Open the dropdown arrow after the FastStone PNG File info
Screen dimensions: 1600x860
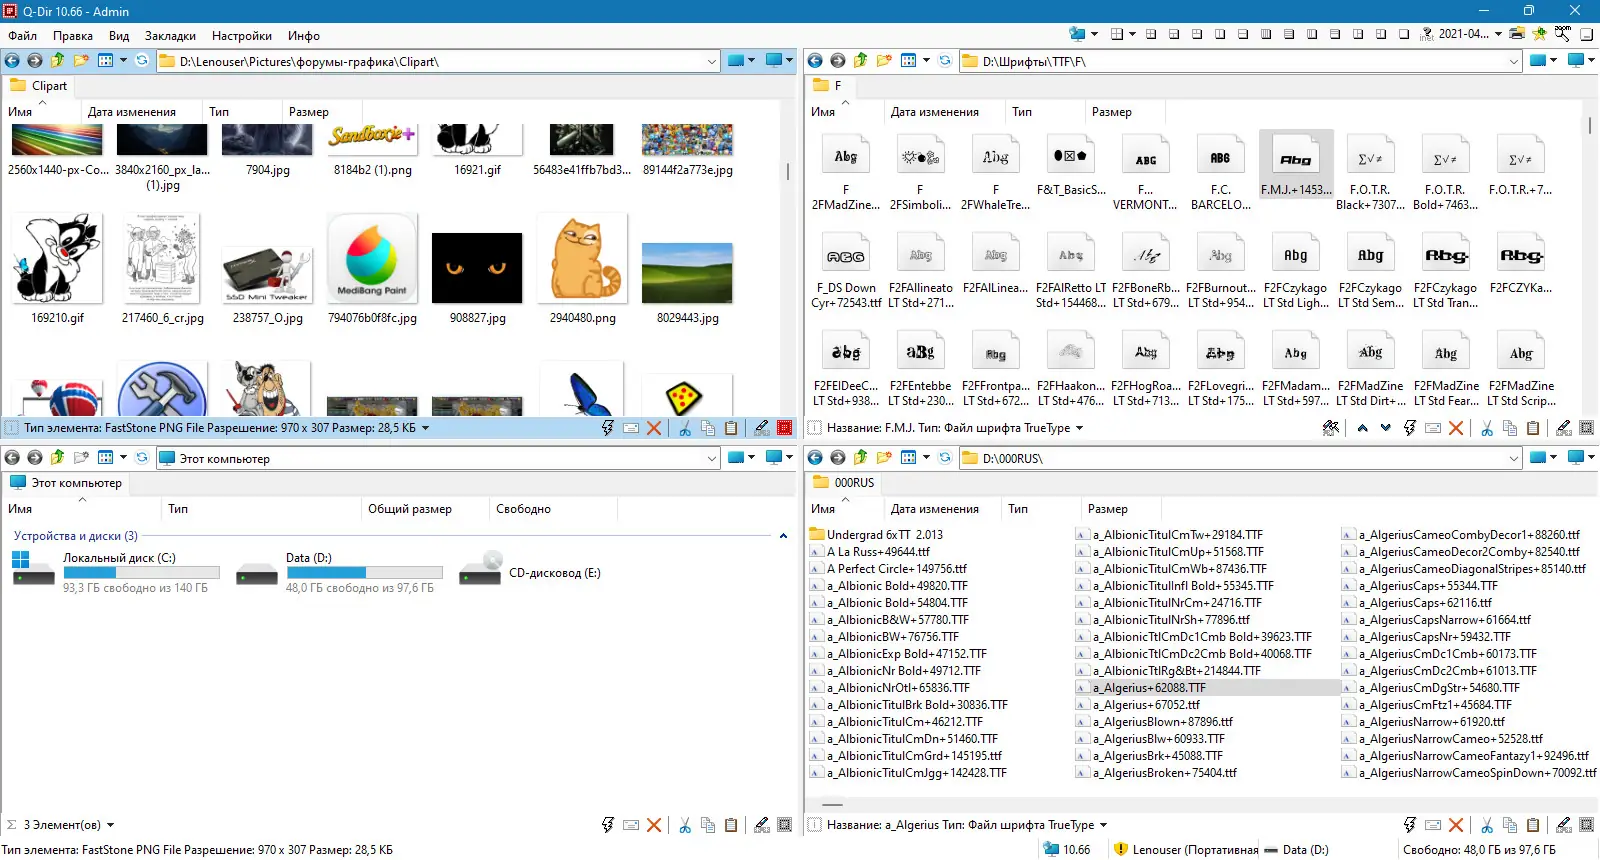pyautogui.click(x=425, y=428)
